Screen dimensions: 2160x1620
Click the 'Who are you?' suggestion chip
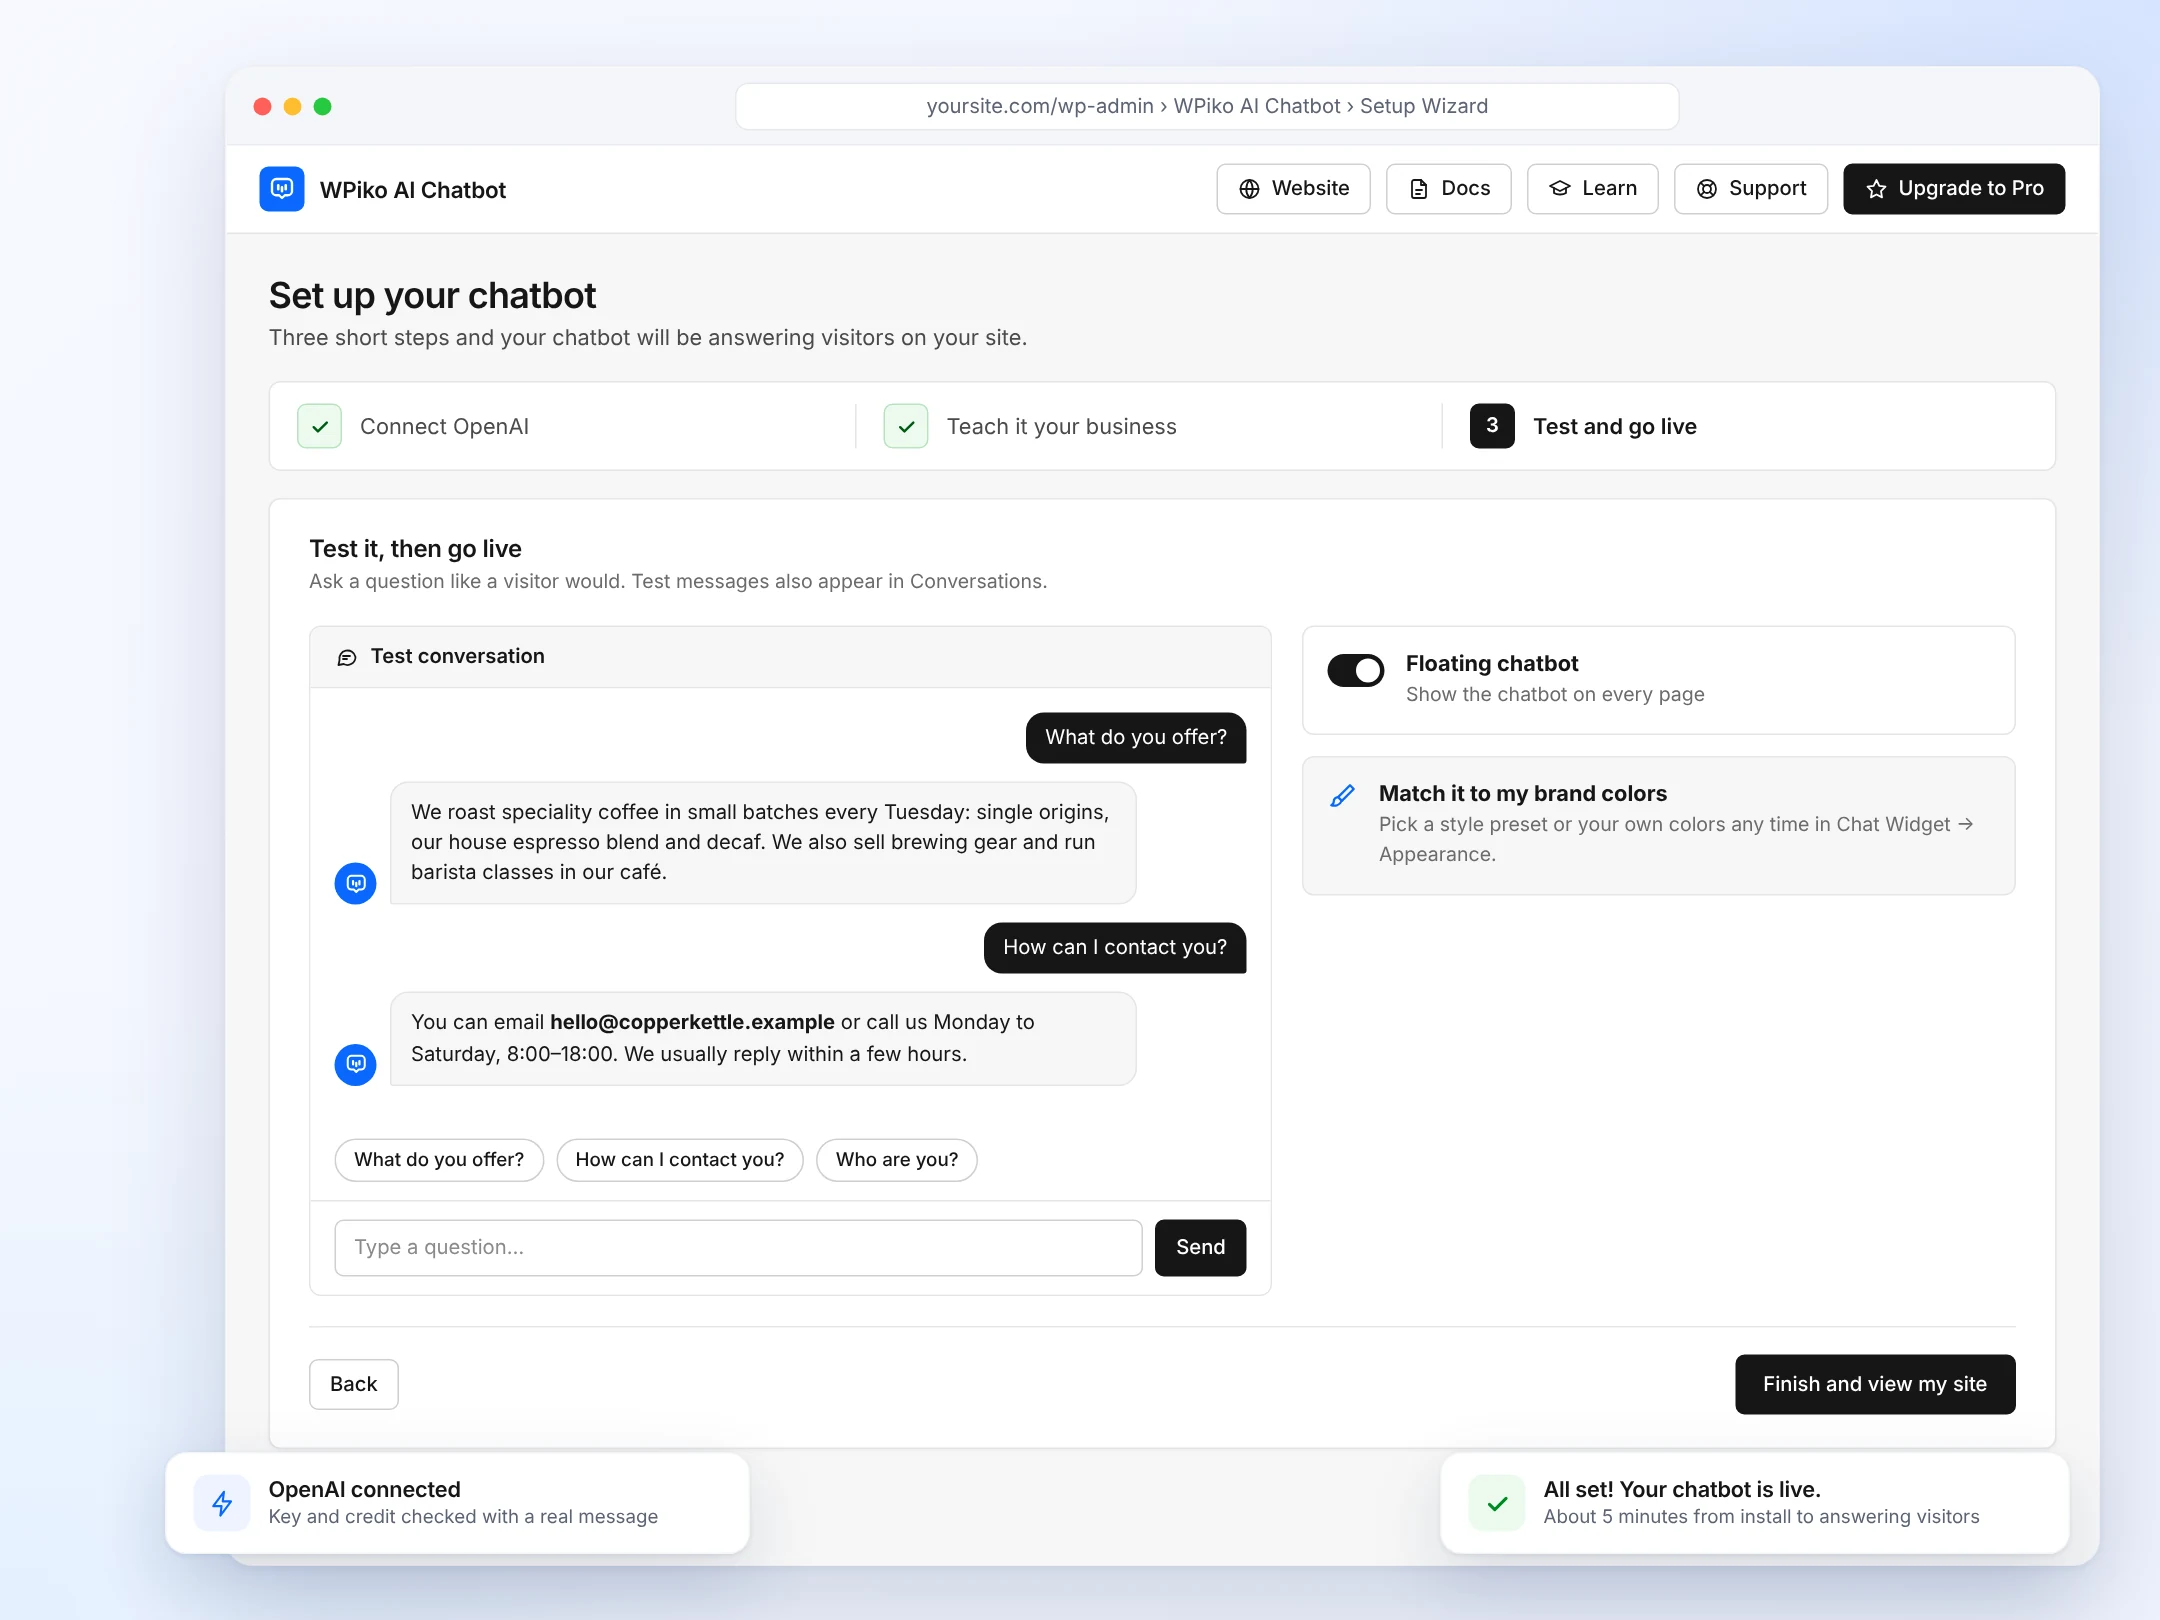897,1160
